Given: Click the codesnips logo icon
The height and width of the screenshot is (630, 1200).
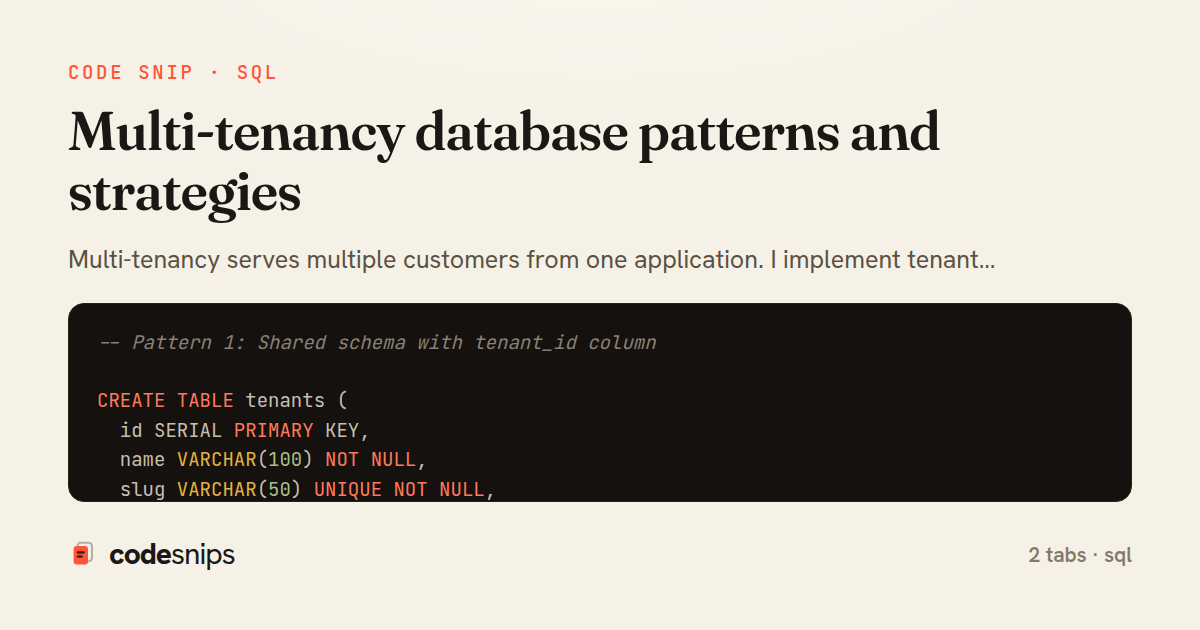Looking at the screenshot, I should coord(83,554).
